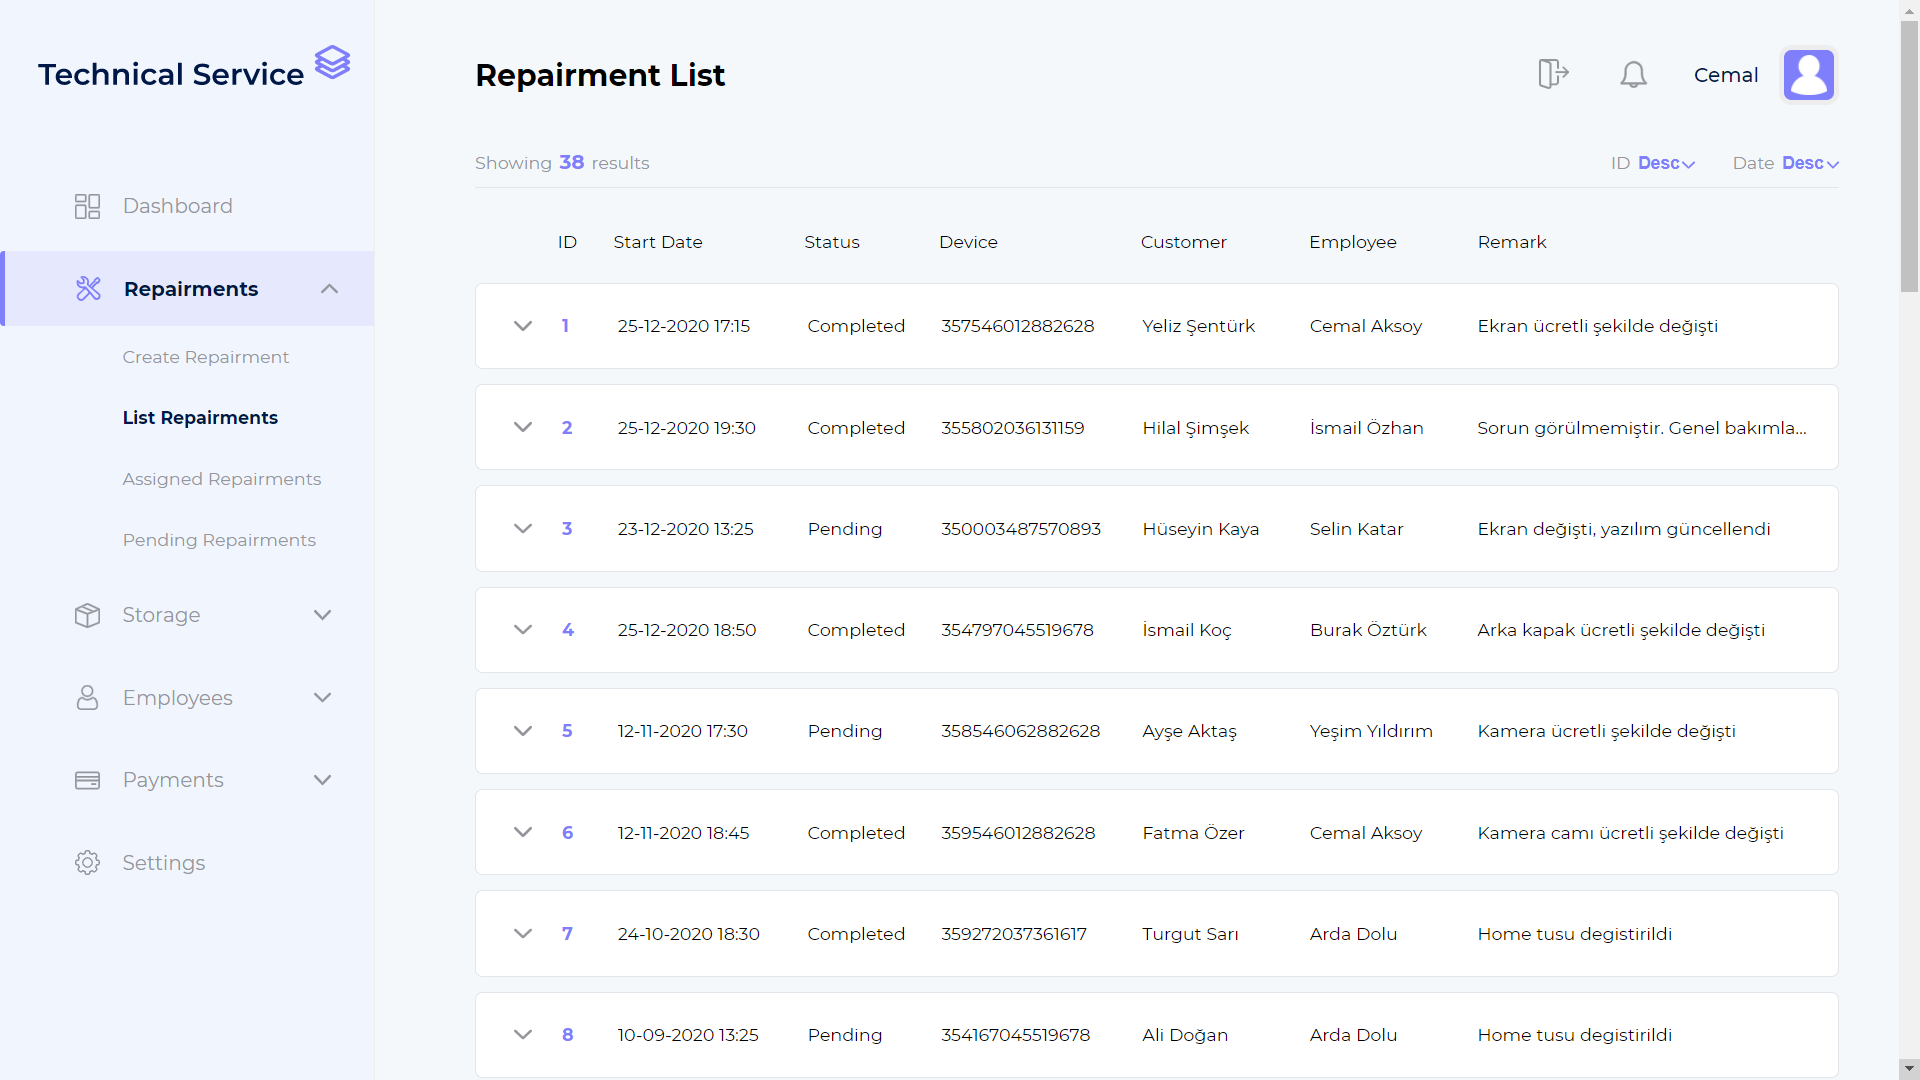Click the scrollbar down arrow
Viewport: 1920px width, 1080px height.
coord(1909,1069)
